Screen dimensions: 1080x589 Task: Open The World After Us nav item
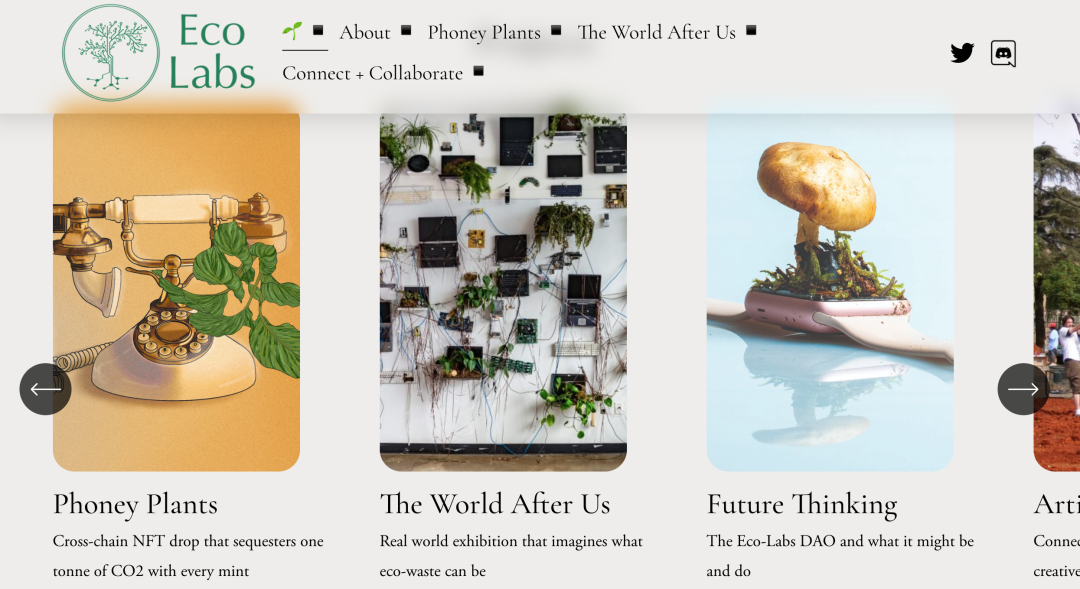(656, 32)
